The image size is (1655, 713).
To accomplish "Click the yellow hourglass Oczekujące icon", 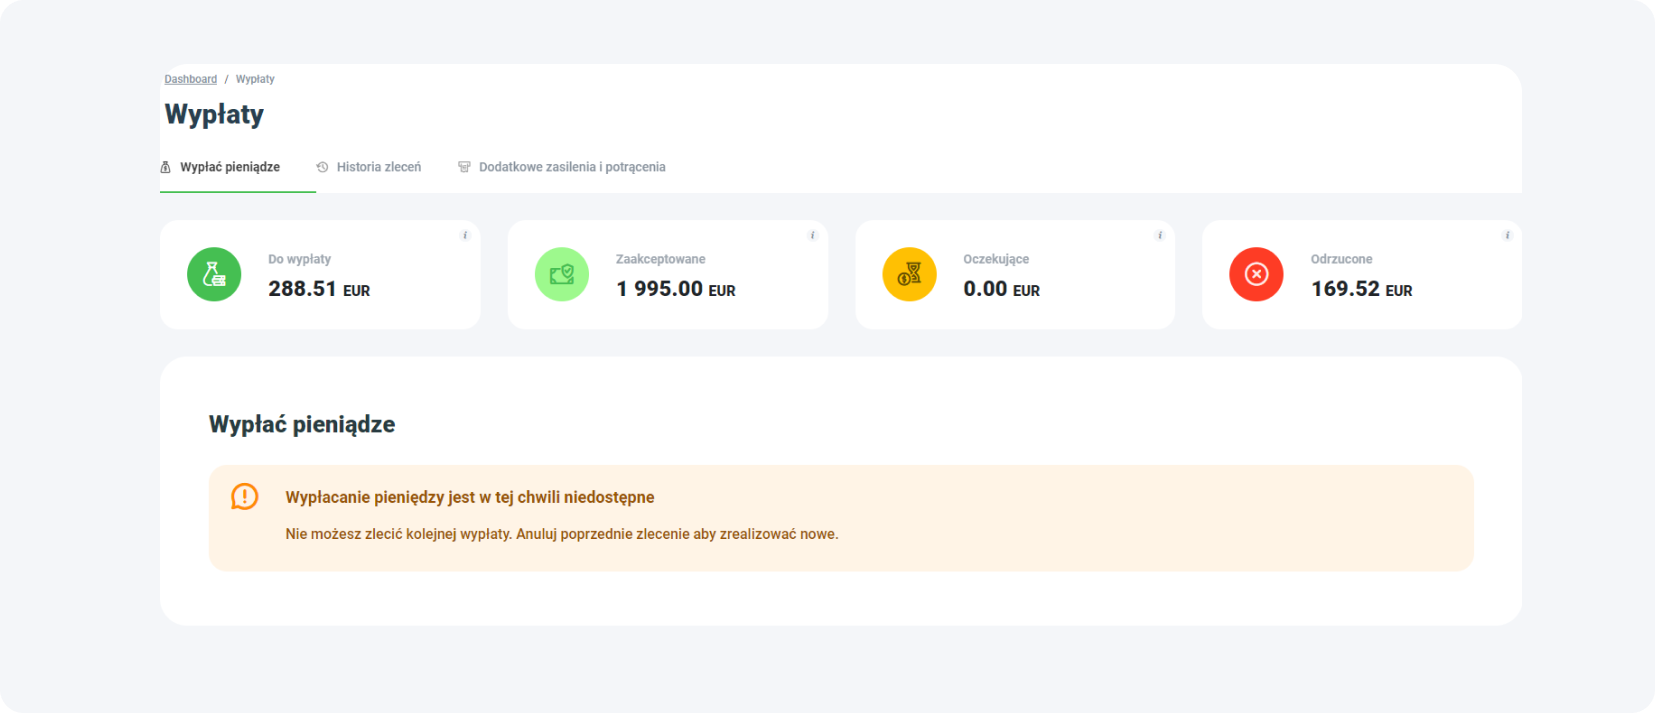I will point(909,274).
